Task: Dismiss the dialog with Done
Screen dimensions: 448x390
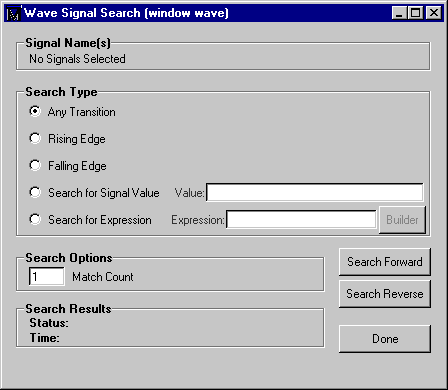Action: point(385,339)
